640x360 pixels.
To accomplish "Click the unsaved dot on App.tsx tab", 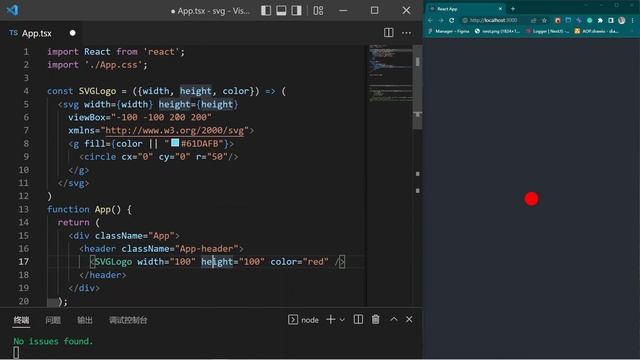I will (73, 33).
